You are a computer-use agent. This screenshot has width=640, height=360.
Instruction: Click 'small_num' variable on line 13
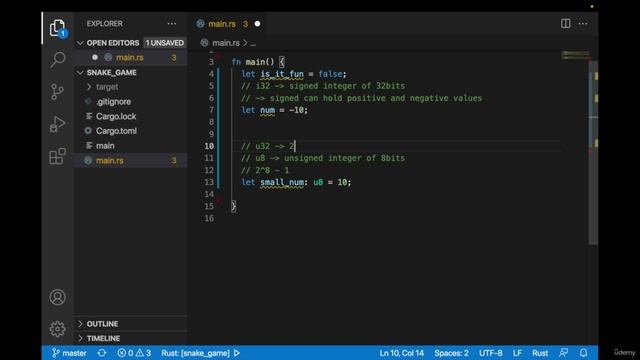click(282, 182)
